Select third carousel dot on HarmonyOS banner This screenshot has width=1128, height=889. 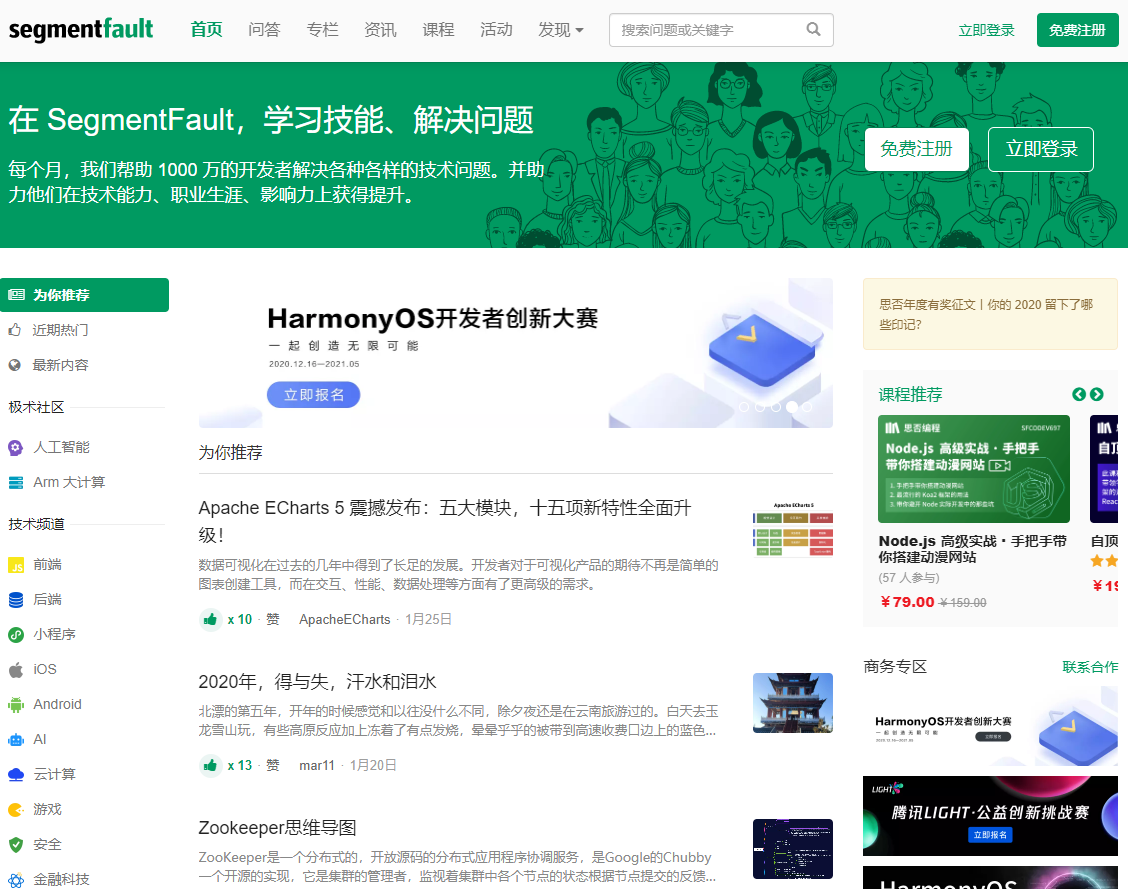point(776,407)
